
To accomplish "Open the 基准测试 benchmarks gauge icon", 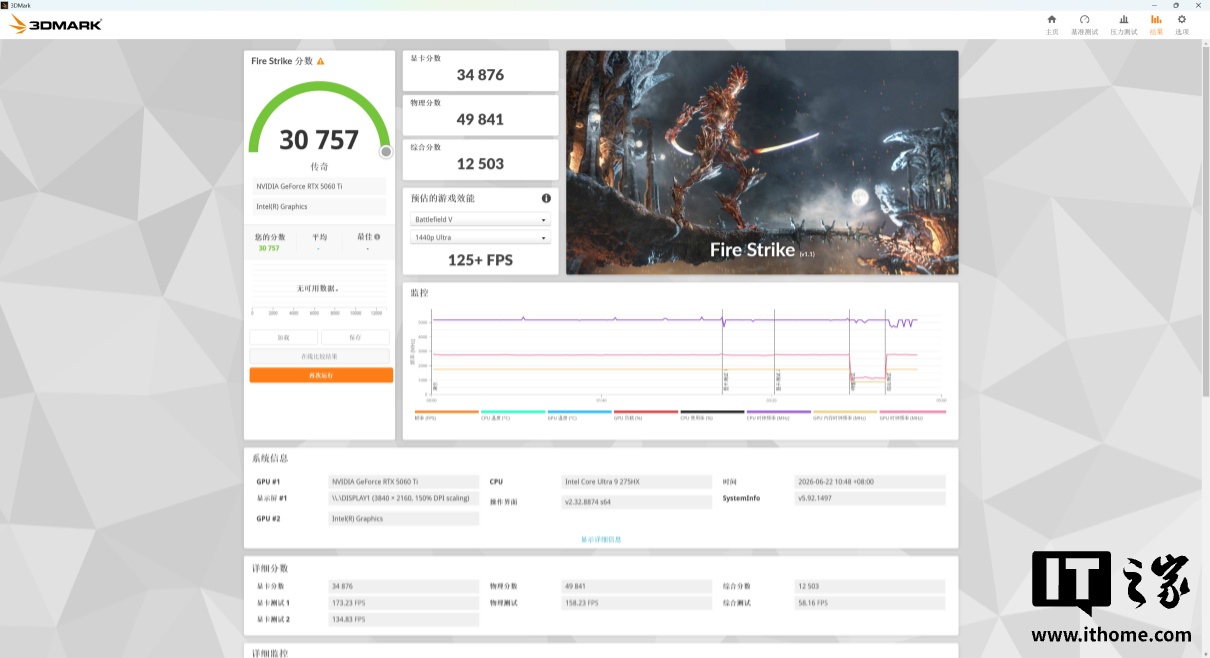I will tap(1084, 19).
